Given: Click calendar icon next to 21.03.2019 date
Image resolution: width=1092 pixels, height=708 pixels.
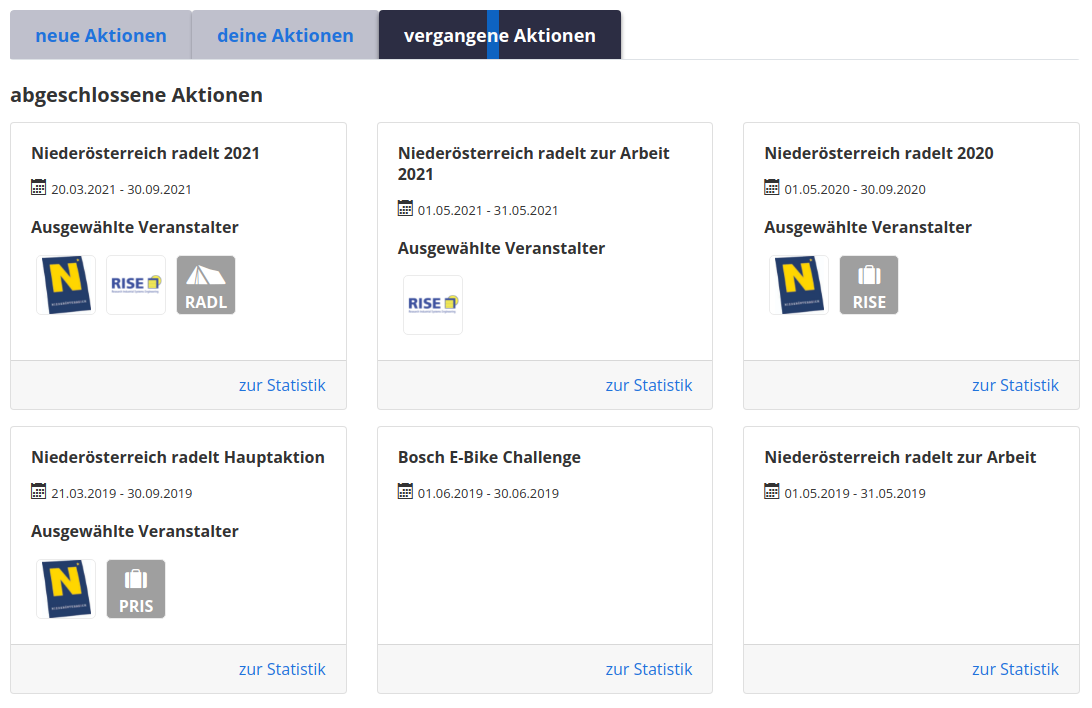Looking at the screenshot, I should [38, 491].
